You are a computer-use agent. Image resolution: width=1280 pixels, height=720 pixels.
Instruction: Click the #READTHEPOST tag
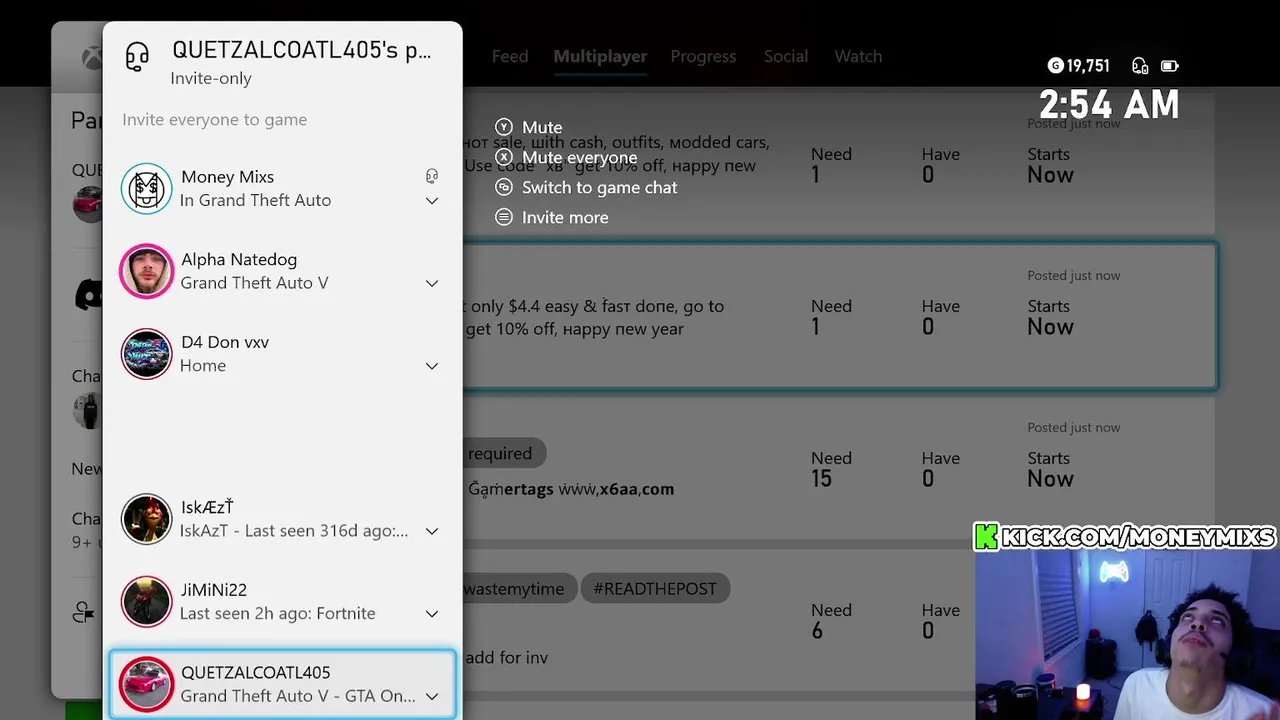click(655, 588)
